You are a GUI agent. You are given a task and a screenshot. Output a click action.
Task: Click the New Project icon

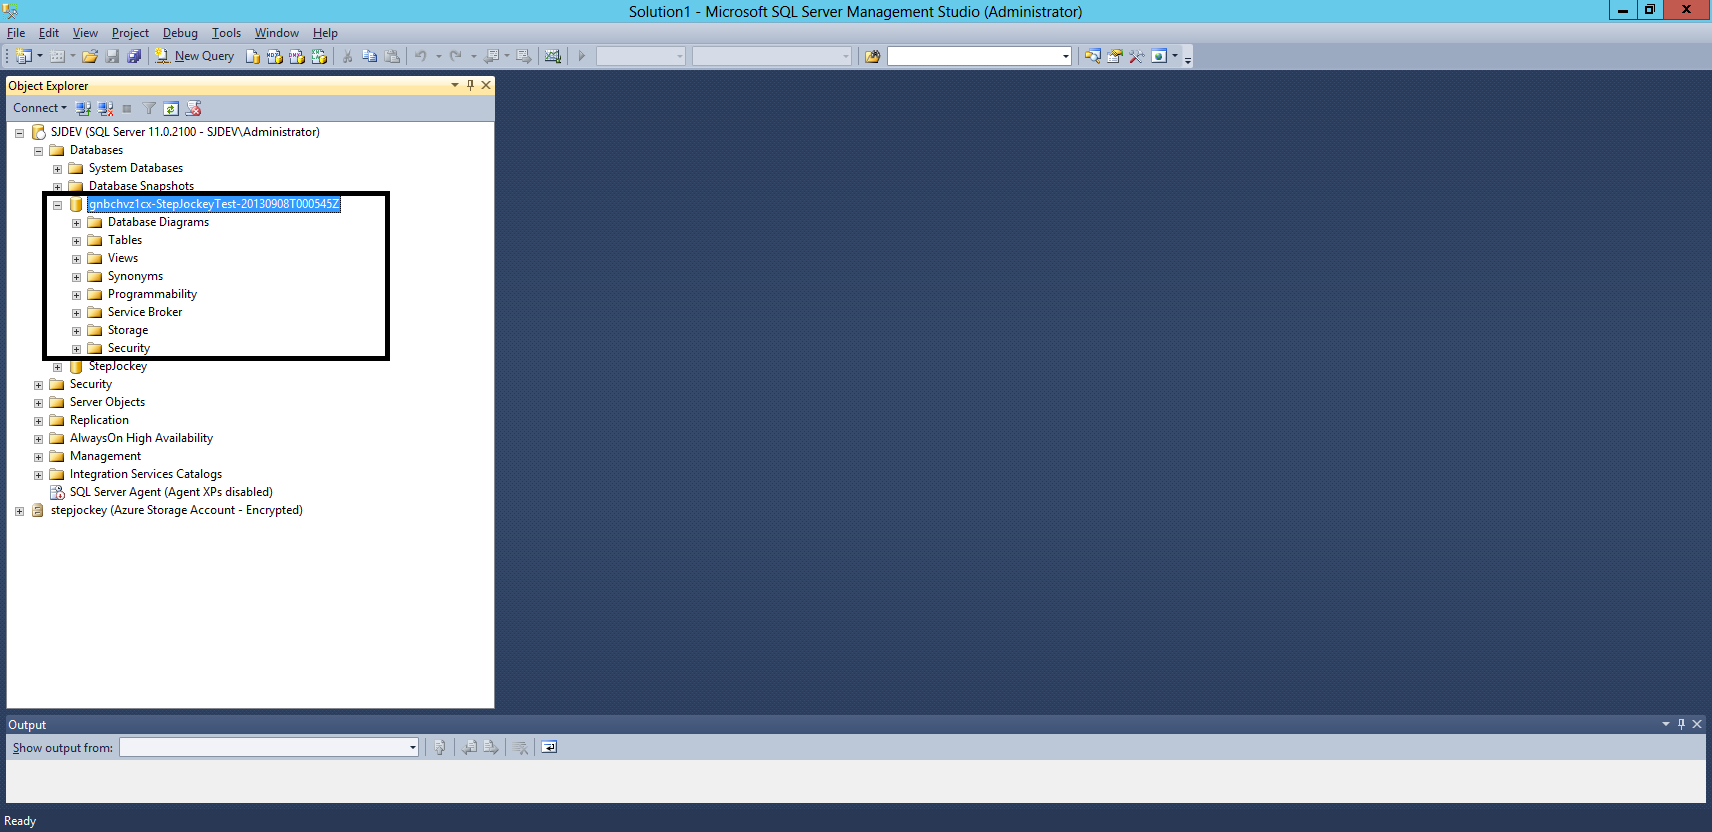click(24, 56)
